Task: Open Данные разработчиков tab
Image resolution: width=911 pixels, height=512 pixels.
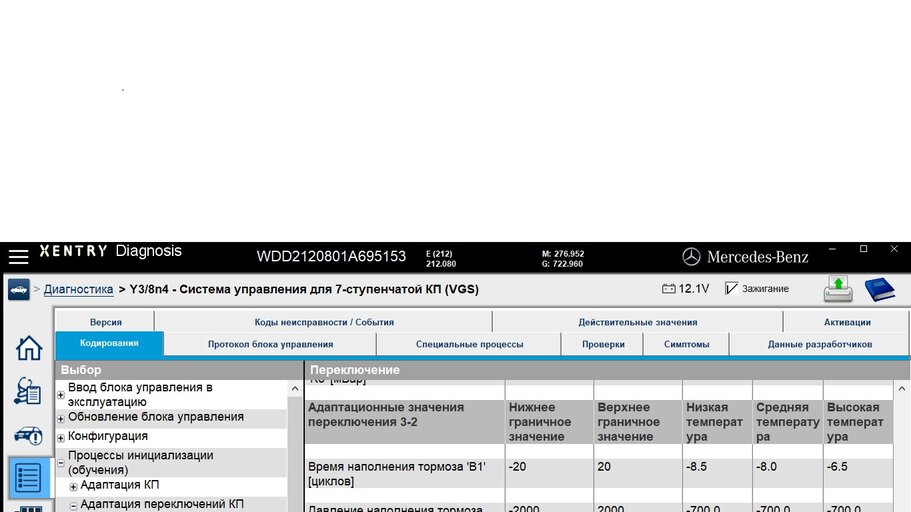Action: click(x=819, y=344)
